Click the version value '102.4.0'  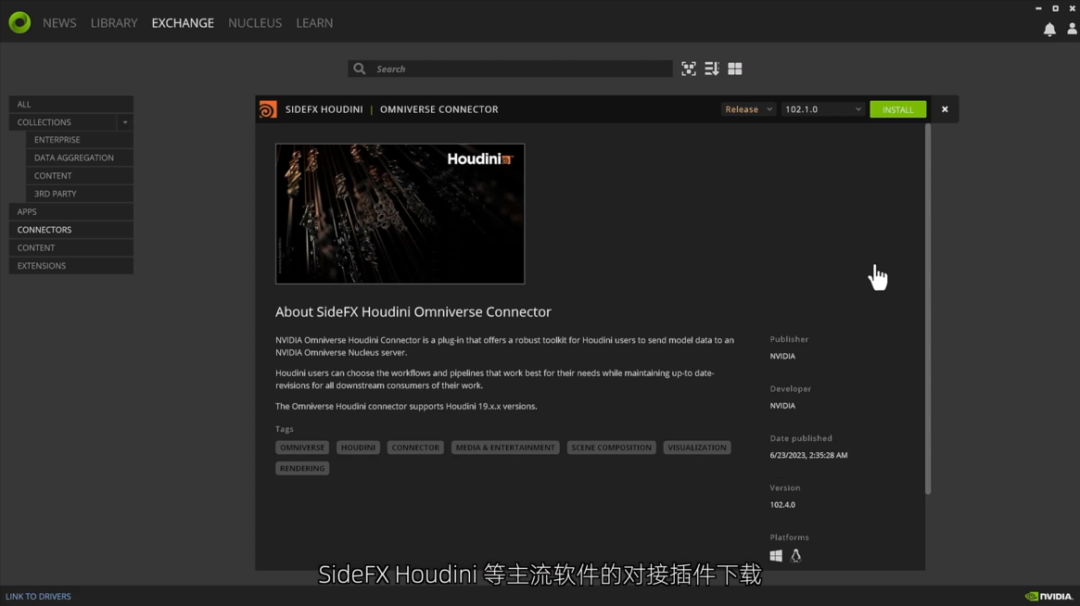[x=782, y=505]
